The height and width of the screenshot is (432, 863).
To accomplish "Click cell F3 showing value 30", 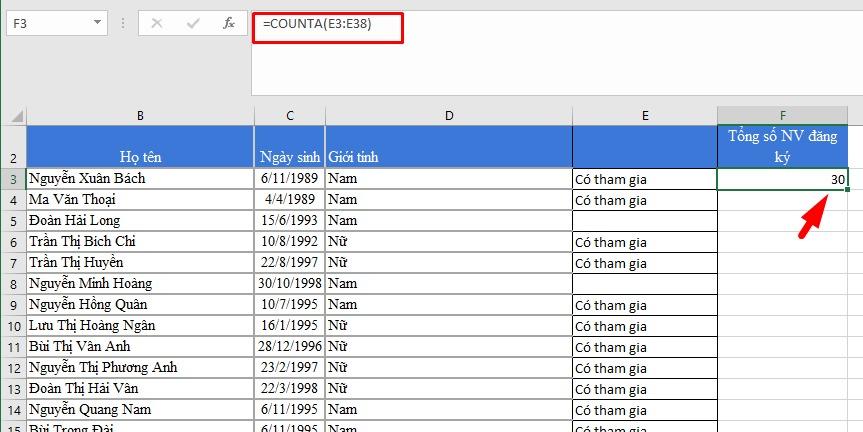I will point(782,179).
